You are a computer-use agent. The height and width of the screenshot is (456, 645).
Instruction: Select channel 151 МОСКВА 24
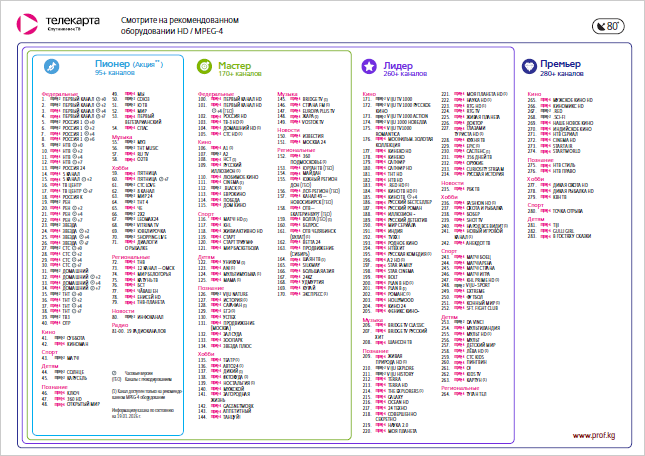(302, 142)
